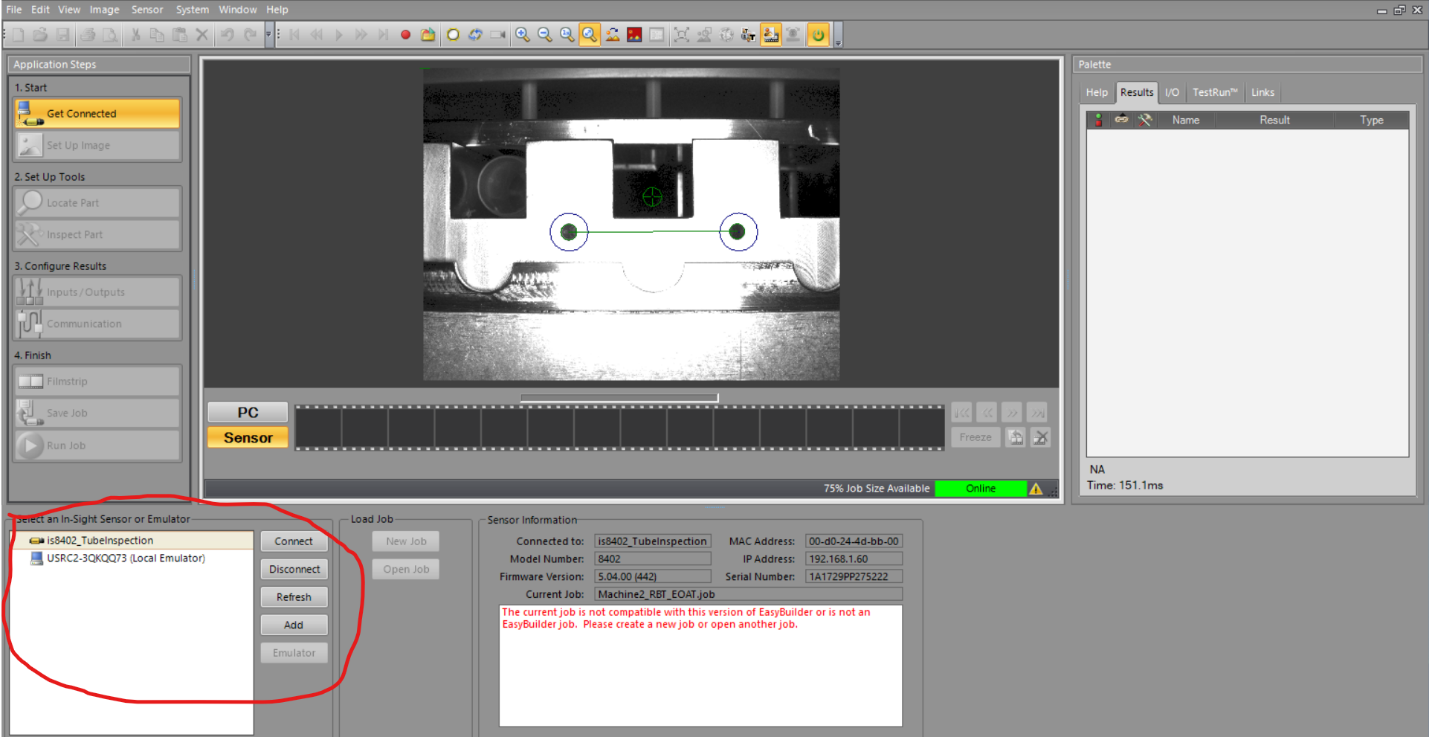Click the red Record button in toolbar
This screenshot has height=737, width=1429.
(x=406, y=34)
